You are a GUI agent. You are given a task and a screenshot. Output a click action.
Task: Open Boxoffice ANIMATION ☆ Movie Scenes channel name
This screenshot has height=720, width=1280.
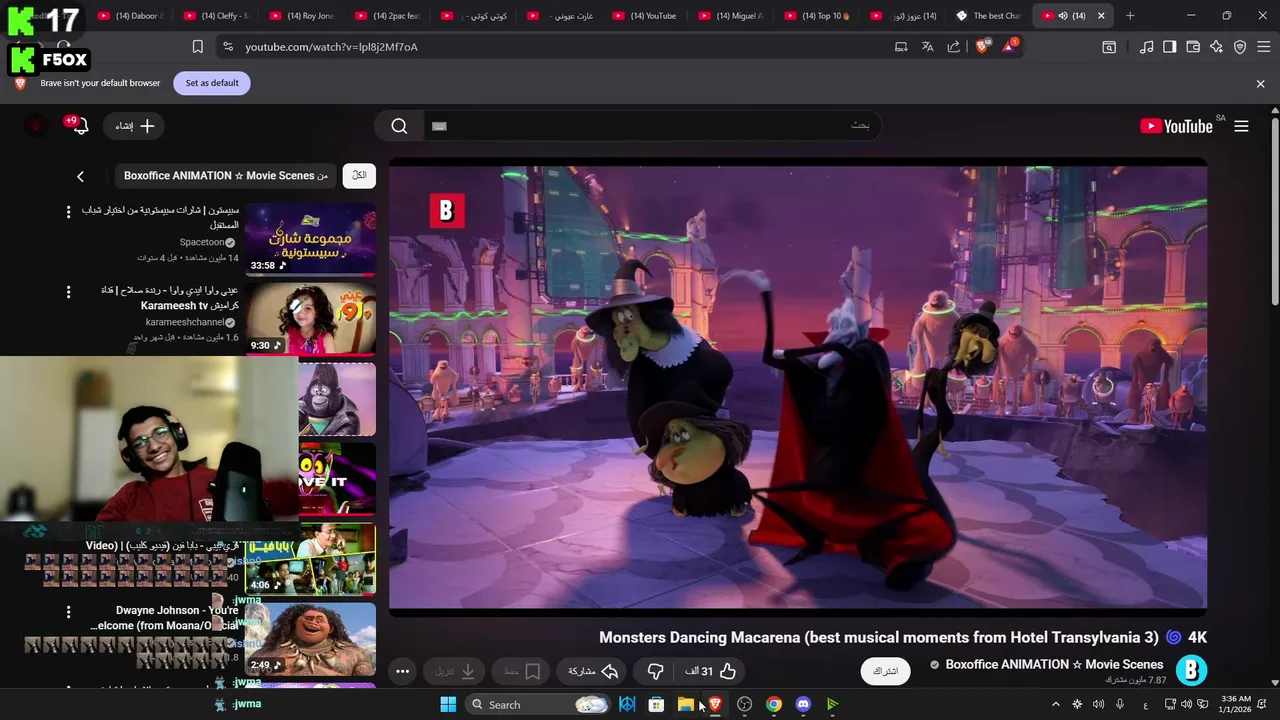1054,664
